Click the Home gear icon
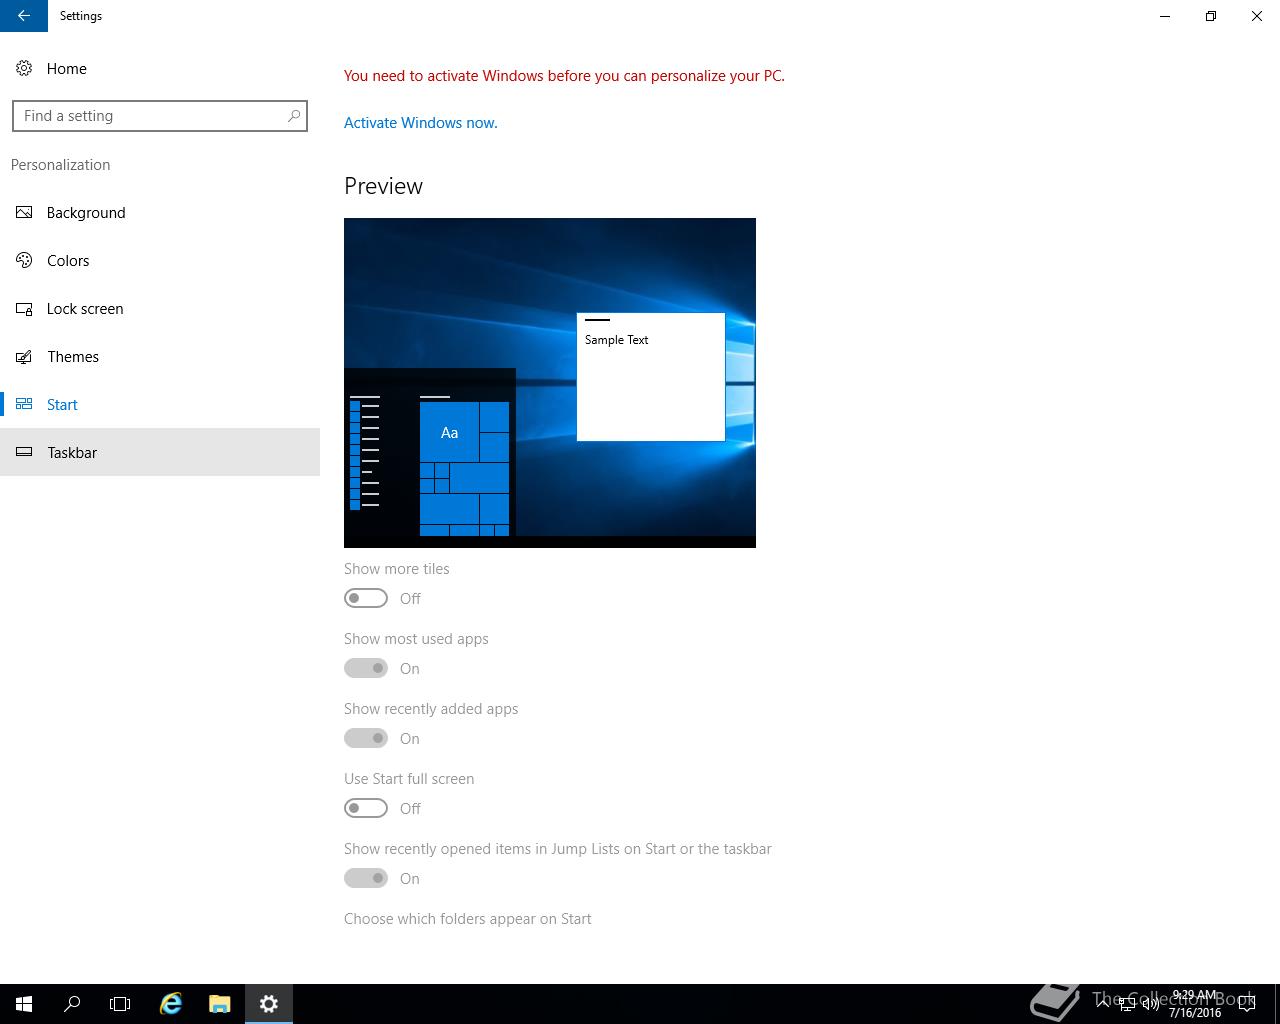1280x1024 pixels. (24, 68)
